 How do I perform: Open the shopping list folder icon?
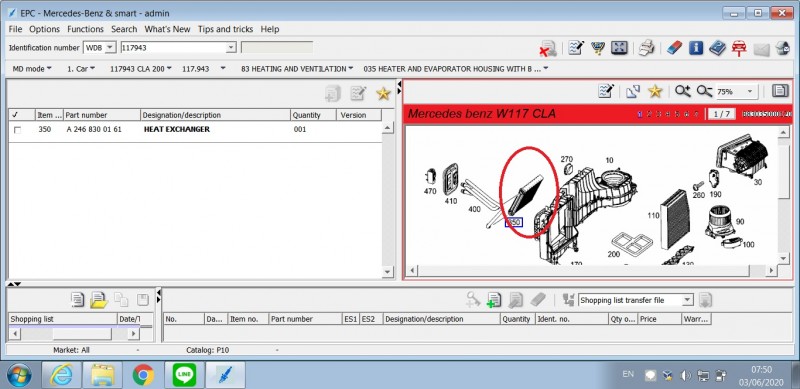pyautogui.click(x=98, y=300)
